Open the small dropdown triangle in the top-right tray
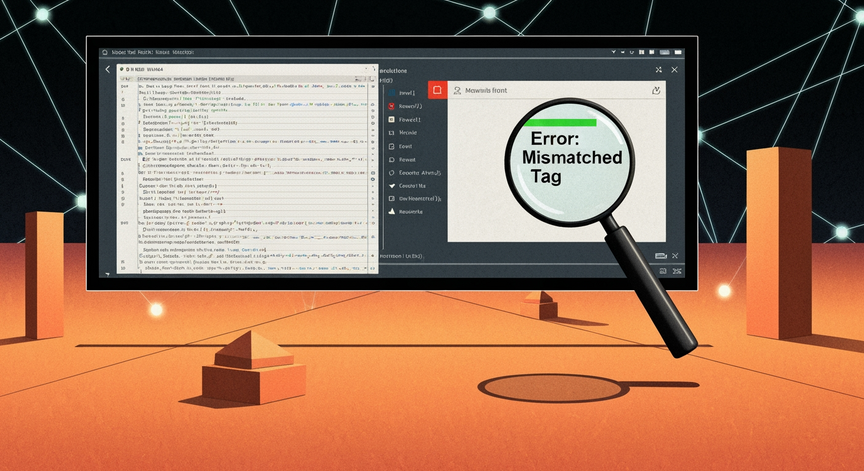Screen dimensions: 864x471 [x=613, y=52]
